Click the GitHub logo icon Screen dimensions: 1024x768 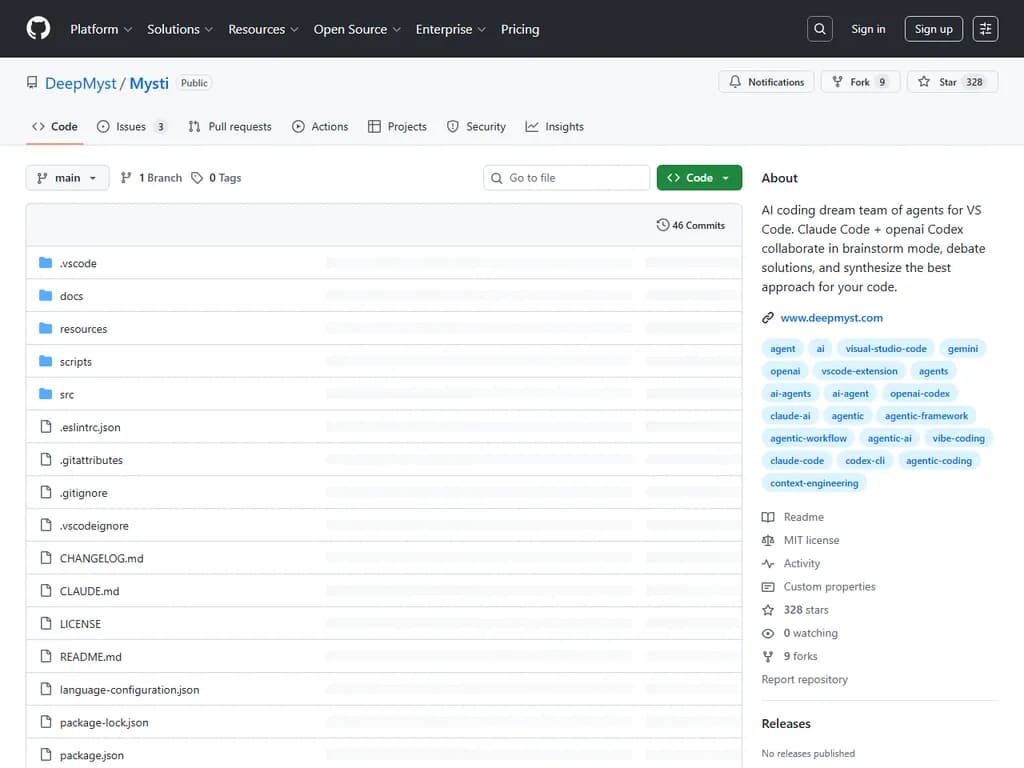(38, 29)
